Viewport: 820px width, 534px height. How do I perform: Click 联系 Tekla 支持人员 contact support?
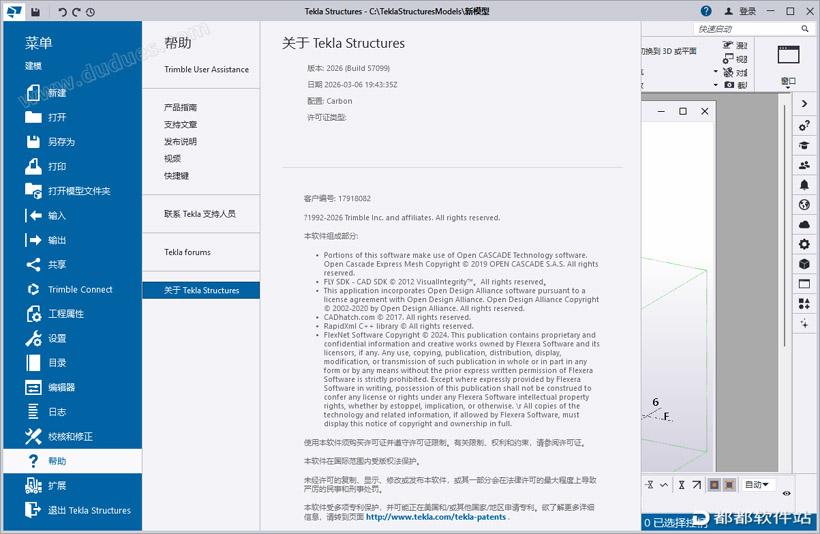[200, 214]
